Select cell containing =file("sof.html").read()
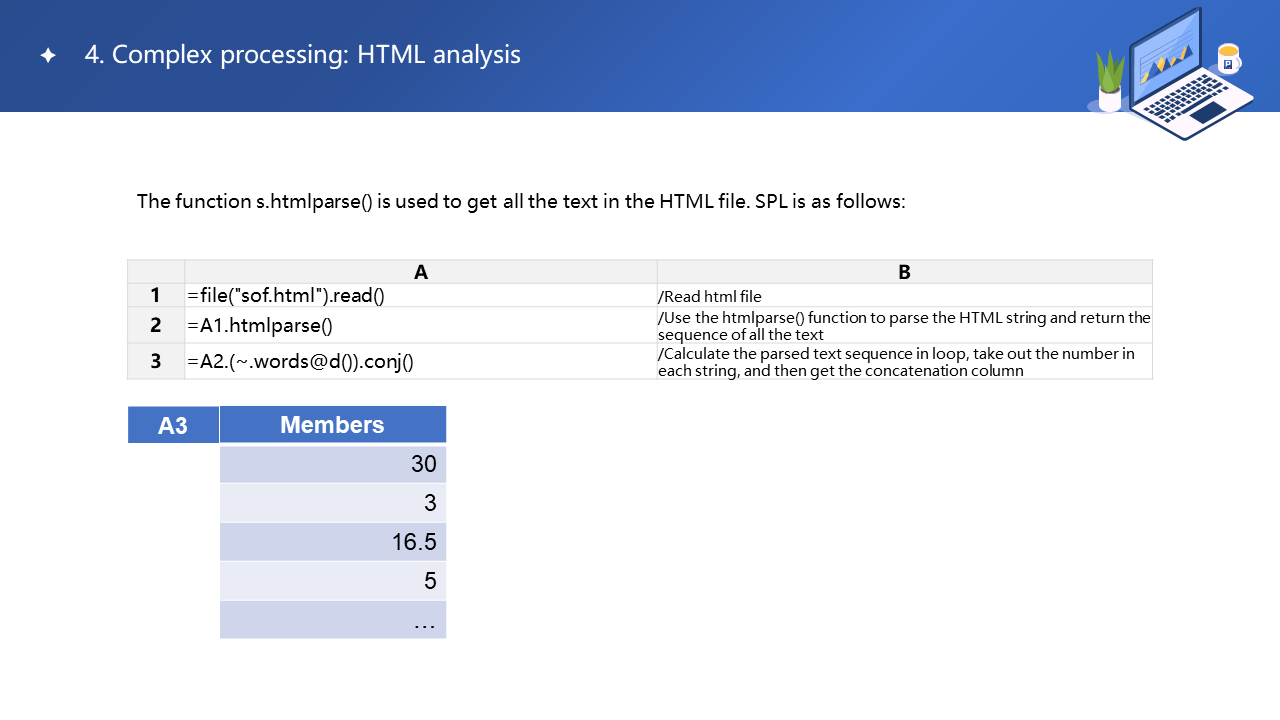 pyautogui.click(x=420, y=295)
